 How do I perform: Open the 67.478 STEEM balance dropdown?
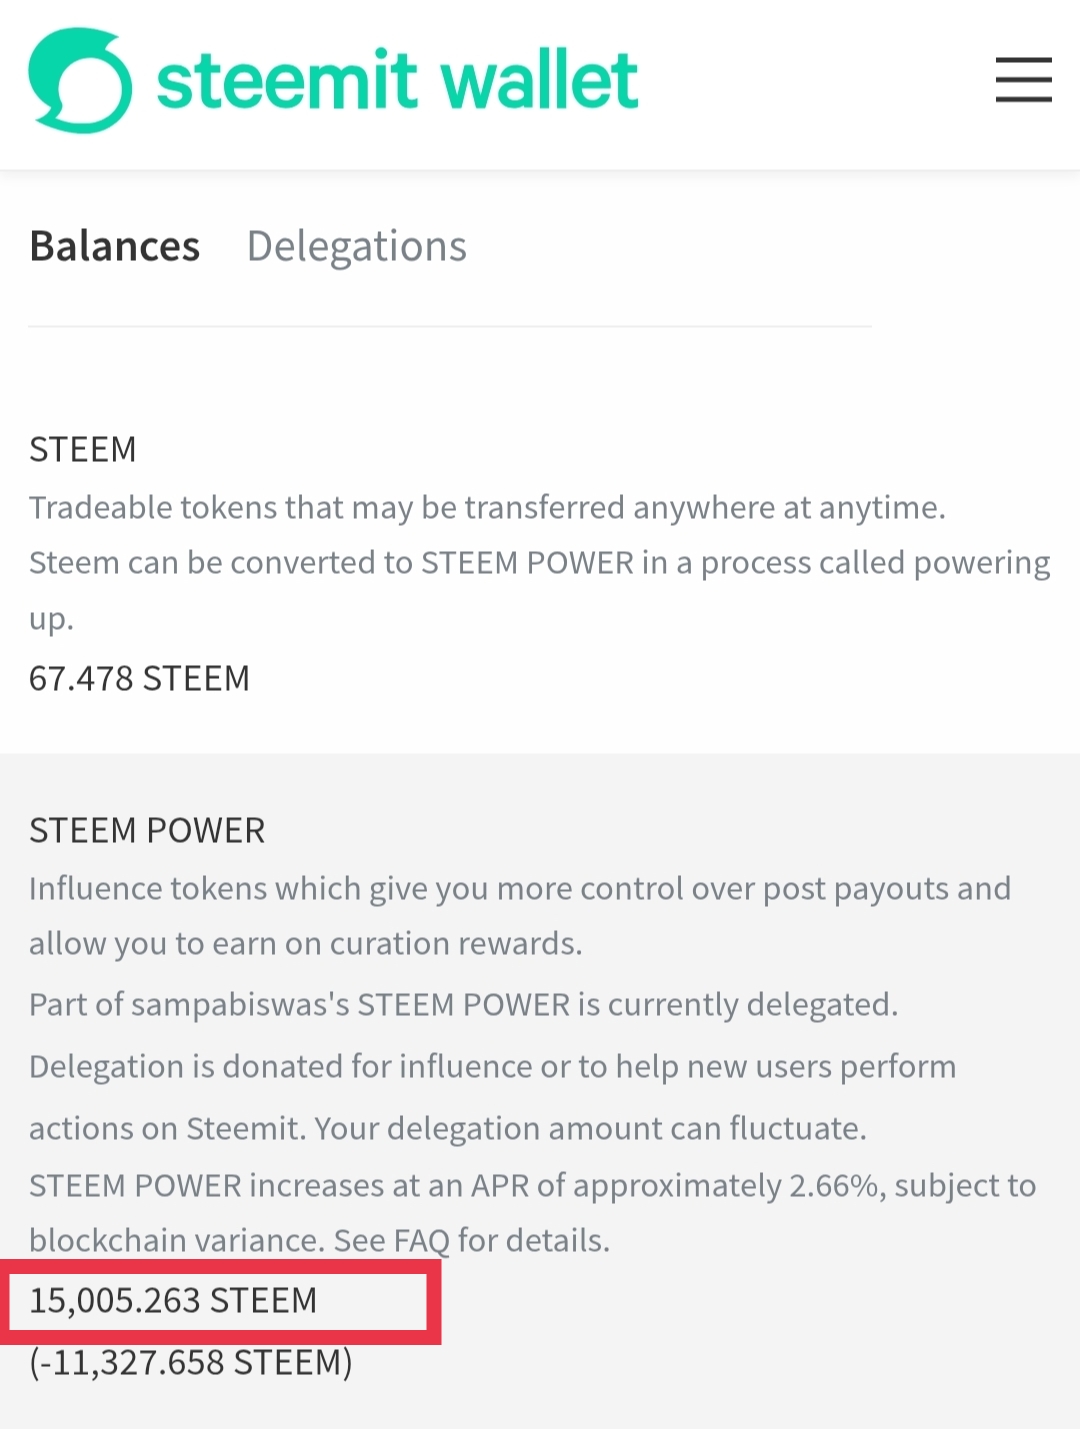point(139,679)
